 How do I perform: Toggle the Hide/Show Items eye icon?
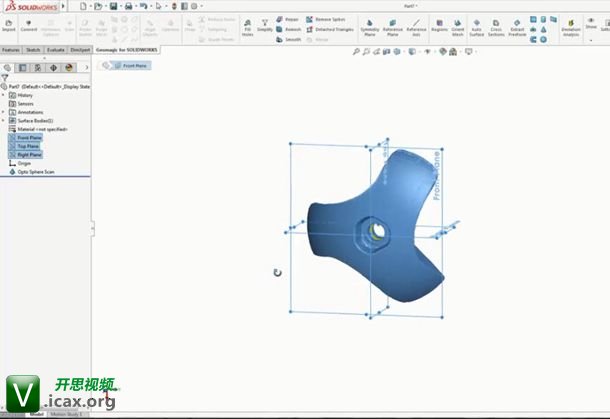pos(427,51)
